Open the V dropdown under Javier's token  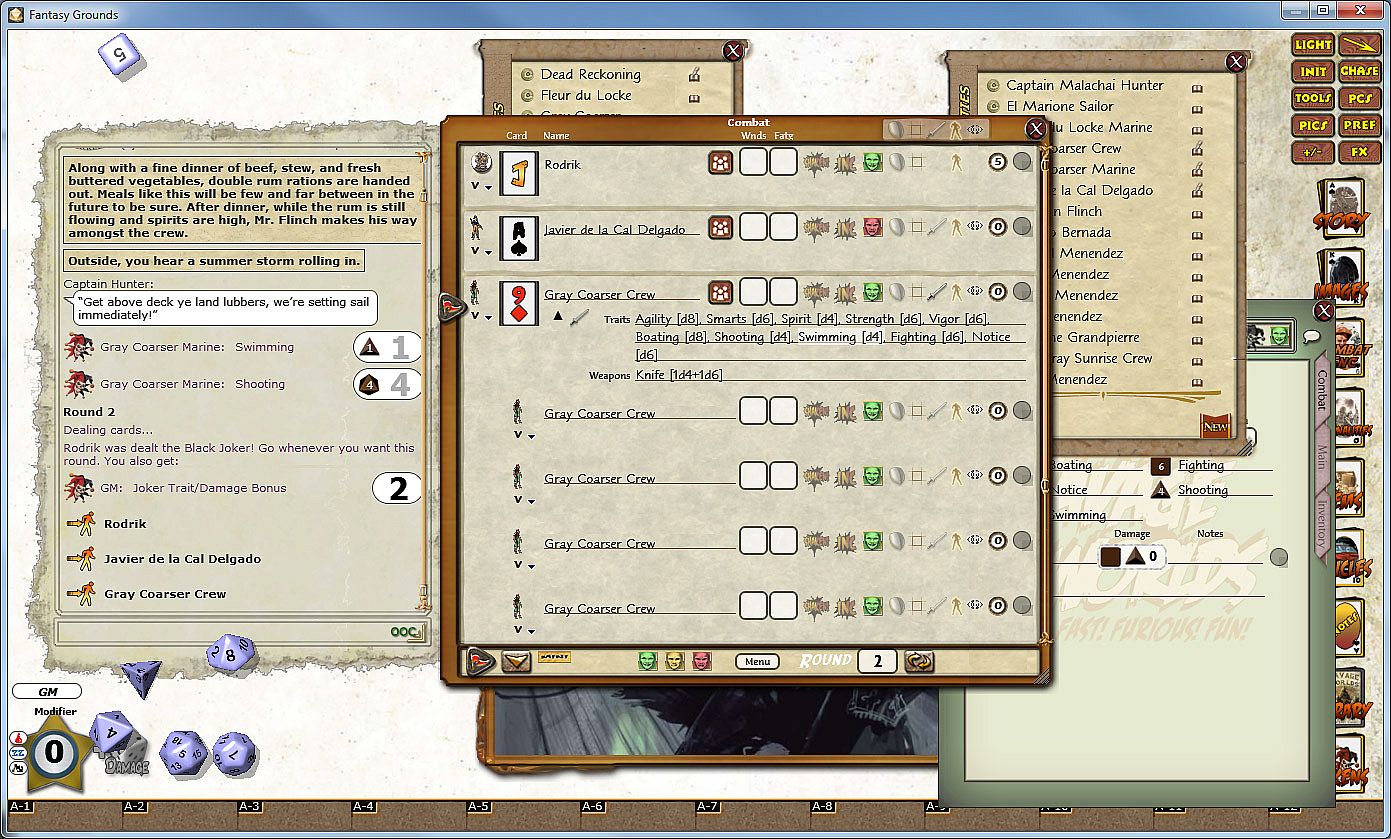tap(480, 251)
